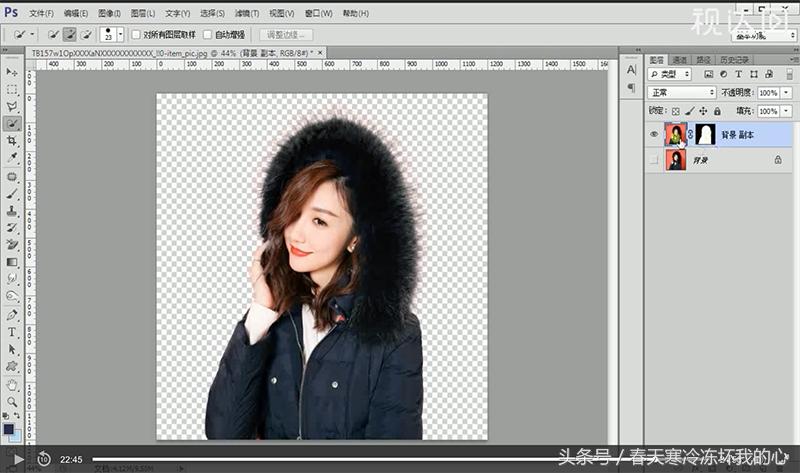Image resolution: width=800 pixels, height=473 pixels.
Task: Select the Hand tool
Action: pos(12,384)
